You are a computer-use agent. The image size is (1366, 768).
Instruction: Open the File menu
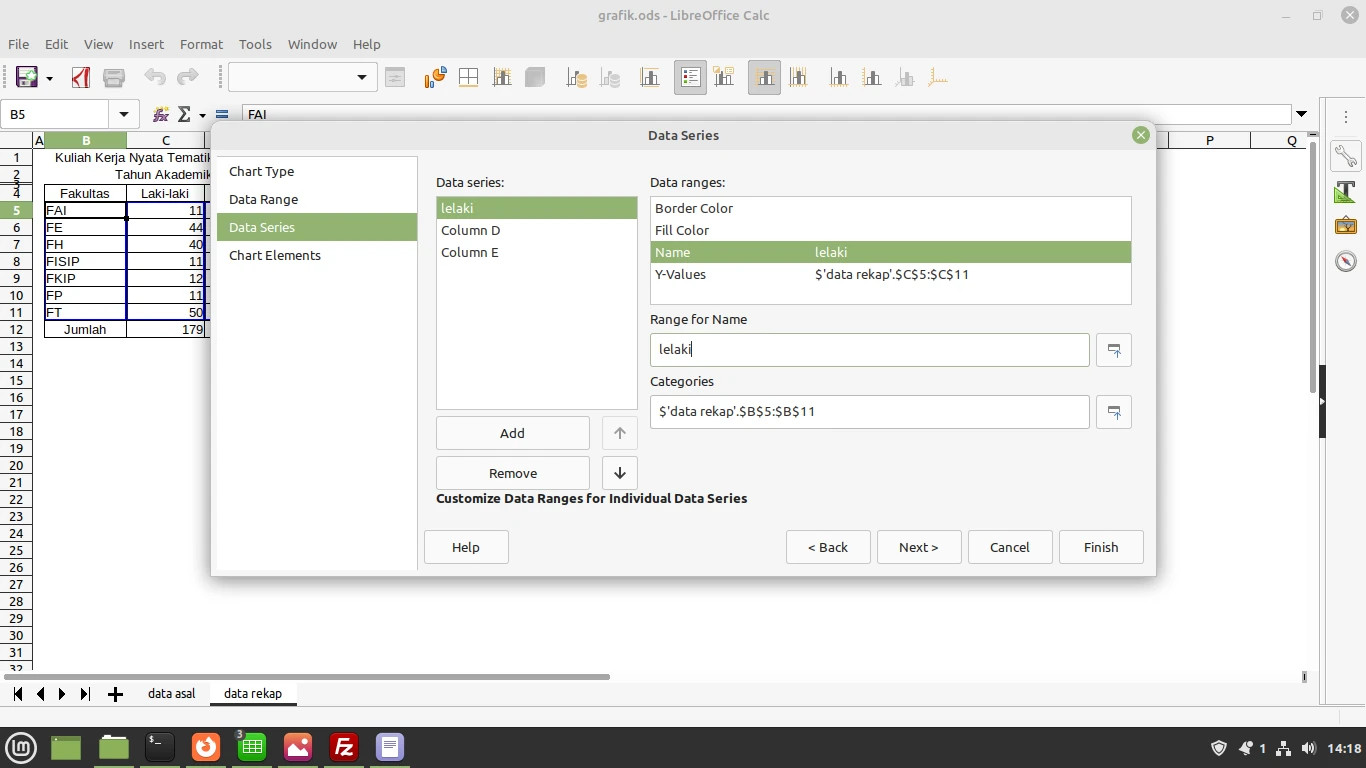[x=18, y=44]
